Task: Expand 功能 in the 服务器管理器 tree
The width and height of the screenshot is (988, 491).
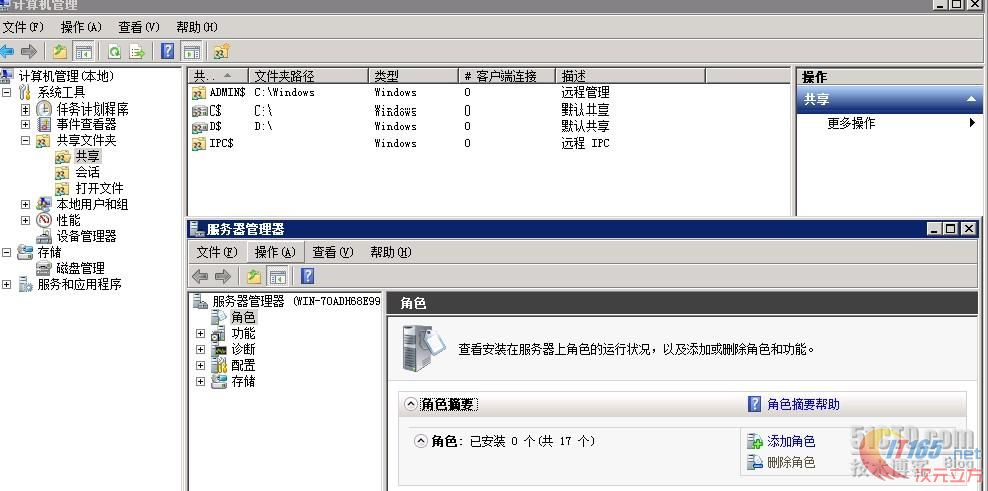Action: click(200, 333)
